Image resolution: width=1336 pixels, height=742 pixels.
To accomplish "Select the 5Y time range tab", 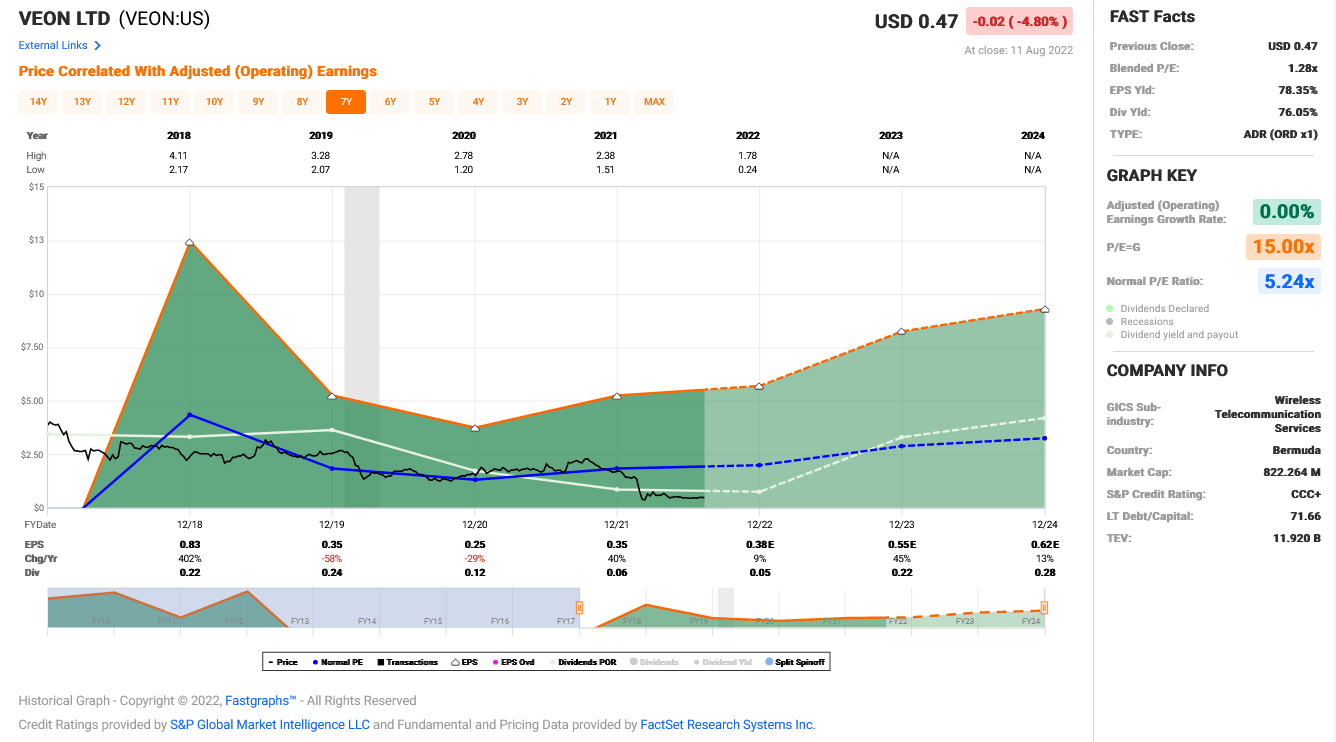I will pyautogui.click(x=434, y=102).
